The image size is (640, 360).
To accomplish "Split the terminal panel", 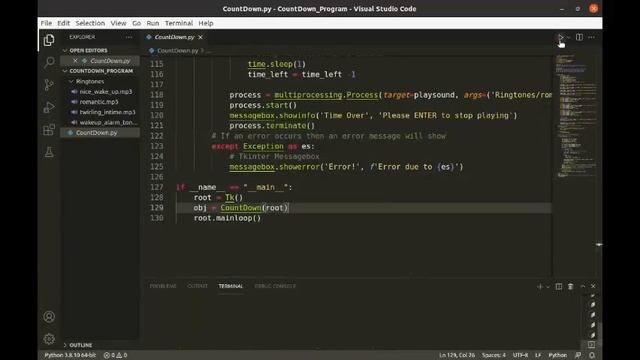I will click(x=559, y=287).
